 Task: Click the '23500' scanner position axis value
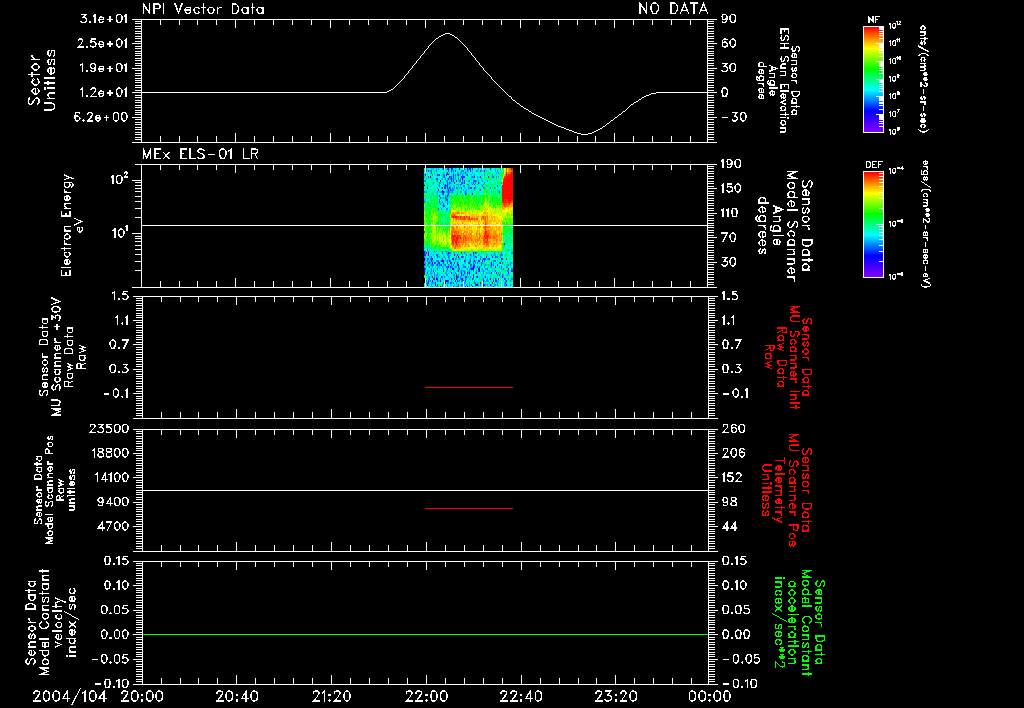tap(108, 429)
